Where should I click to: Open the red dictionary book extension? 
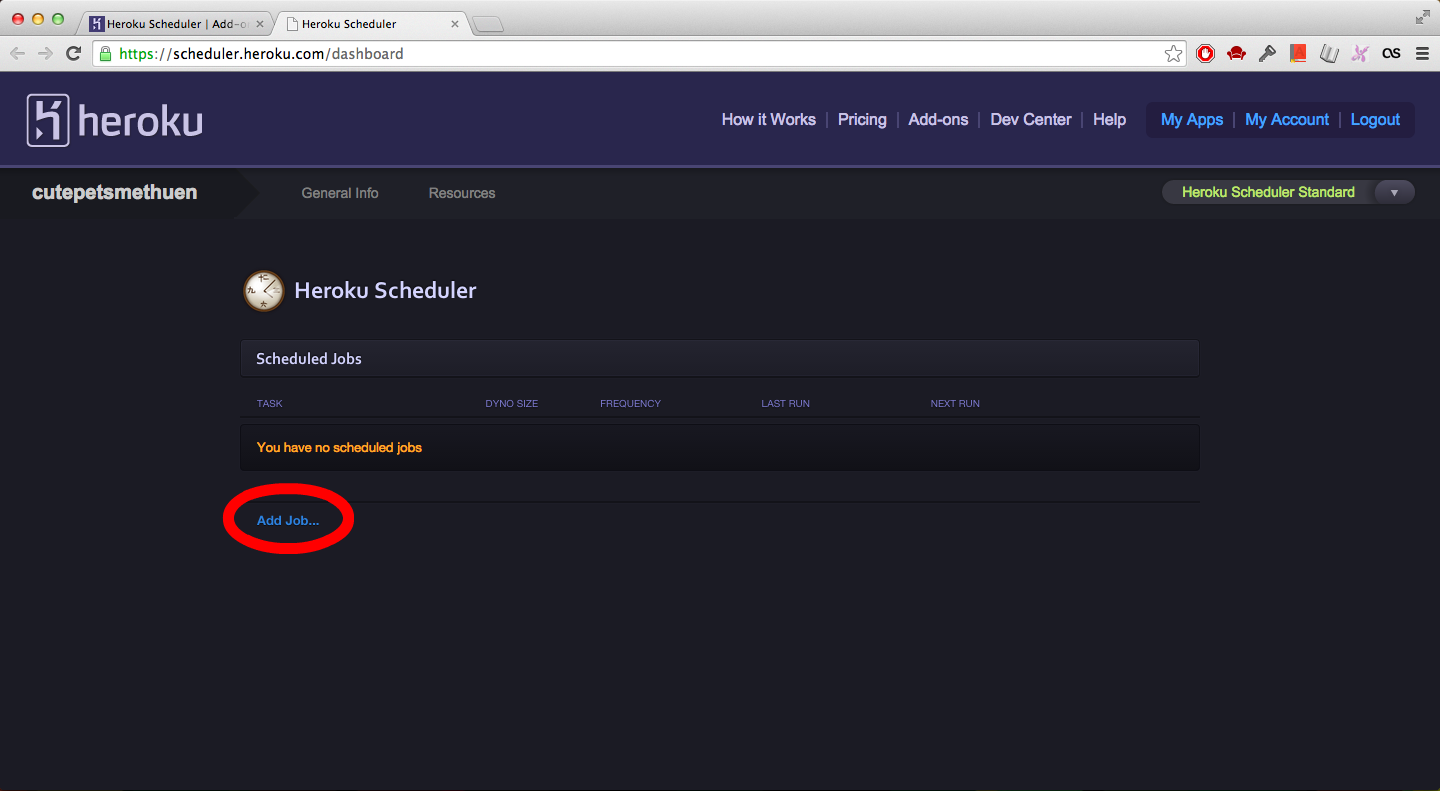(1298, 54)
